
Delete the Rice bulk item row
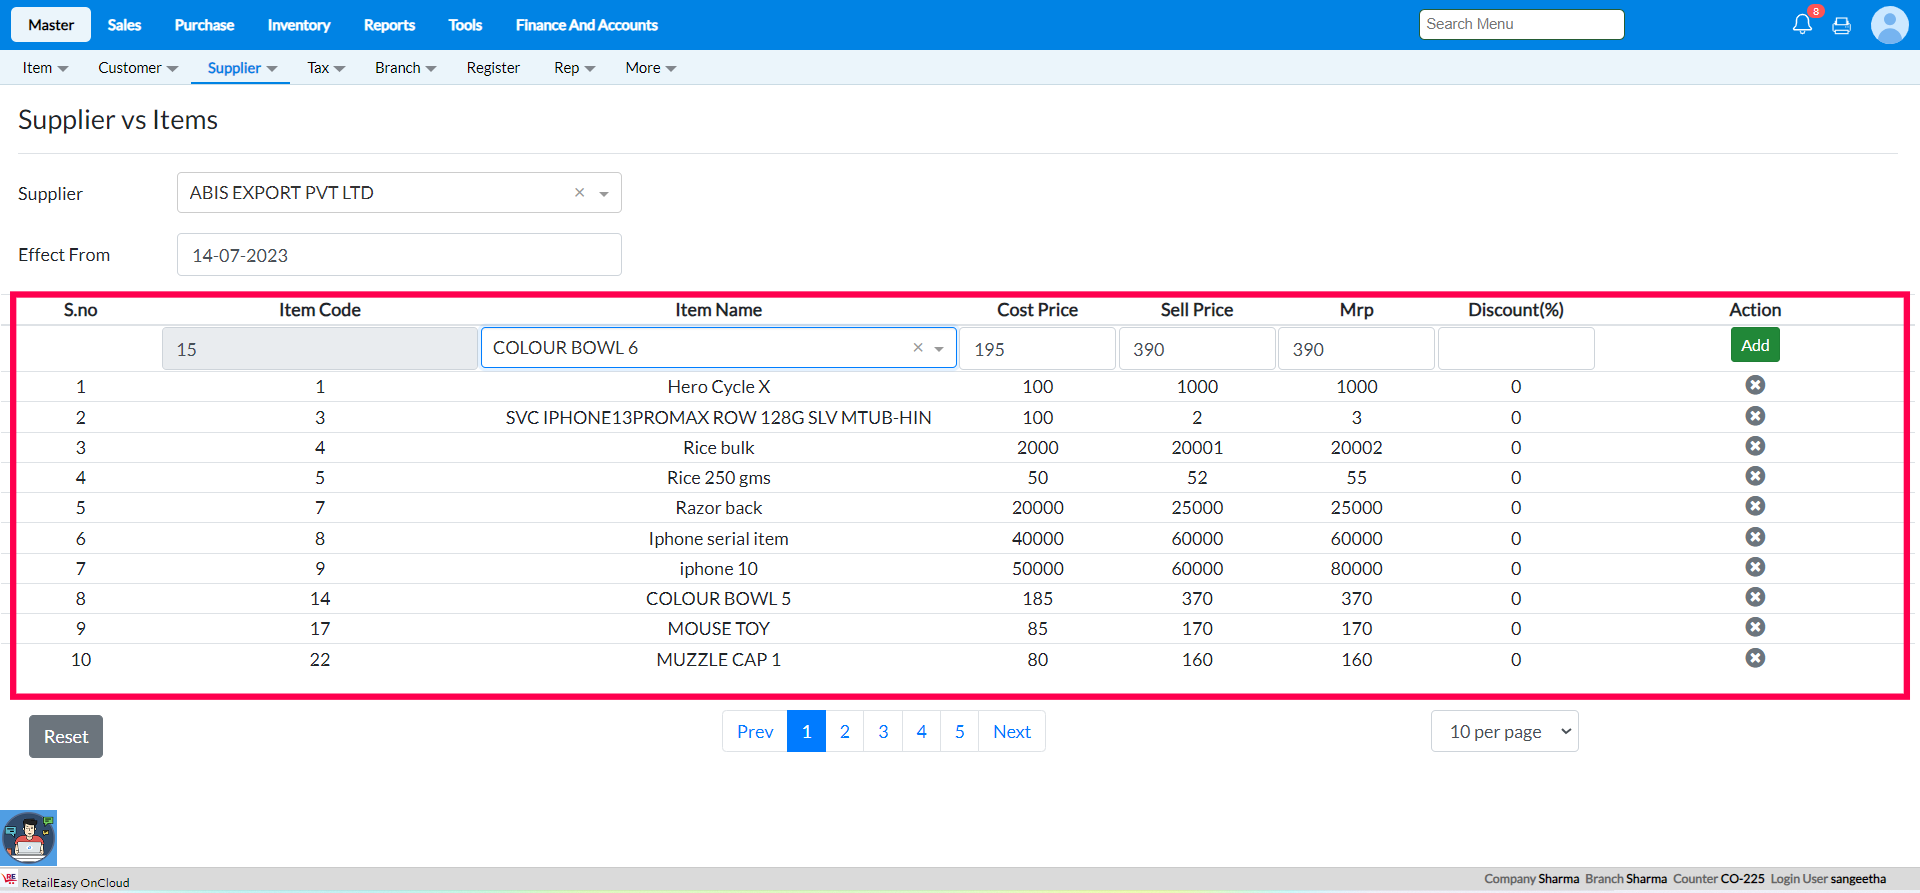(x=1755, y=446)
